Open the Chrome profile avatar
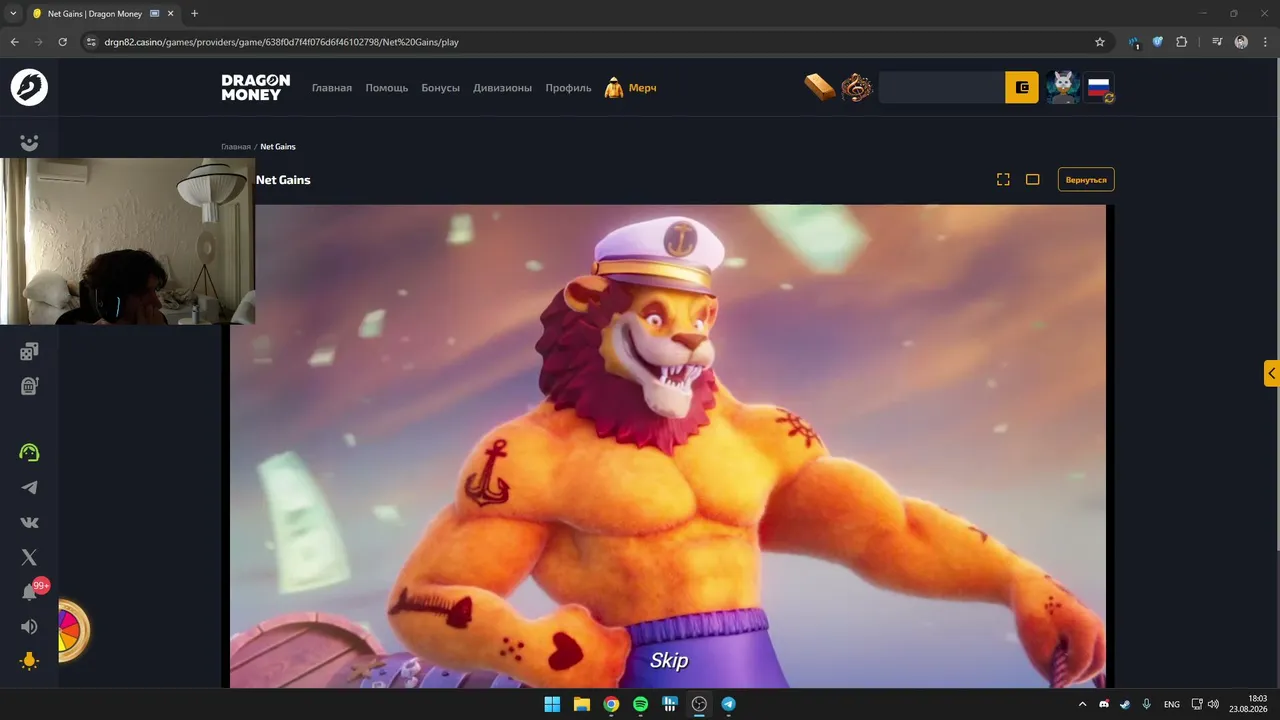The height and width of the screenshot is (720, 1280). (1241, 42)
